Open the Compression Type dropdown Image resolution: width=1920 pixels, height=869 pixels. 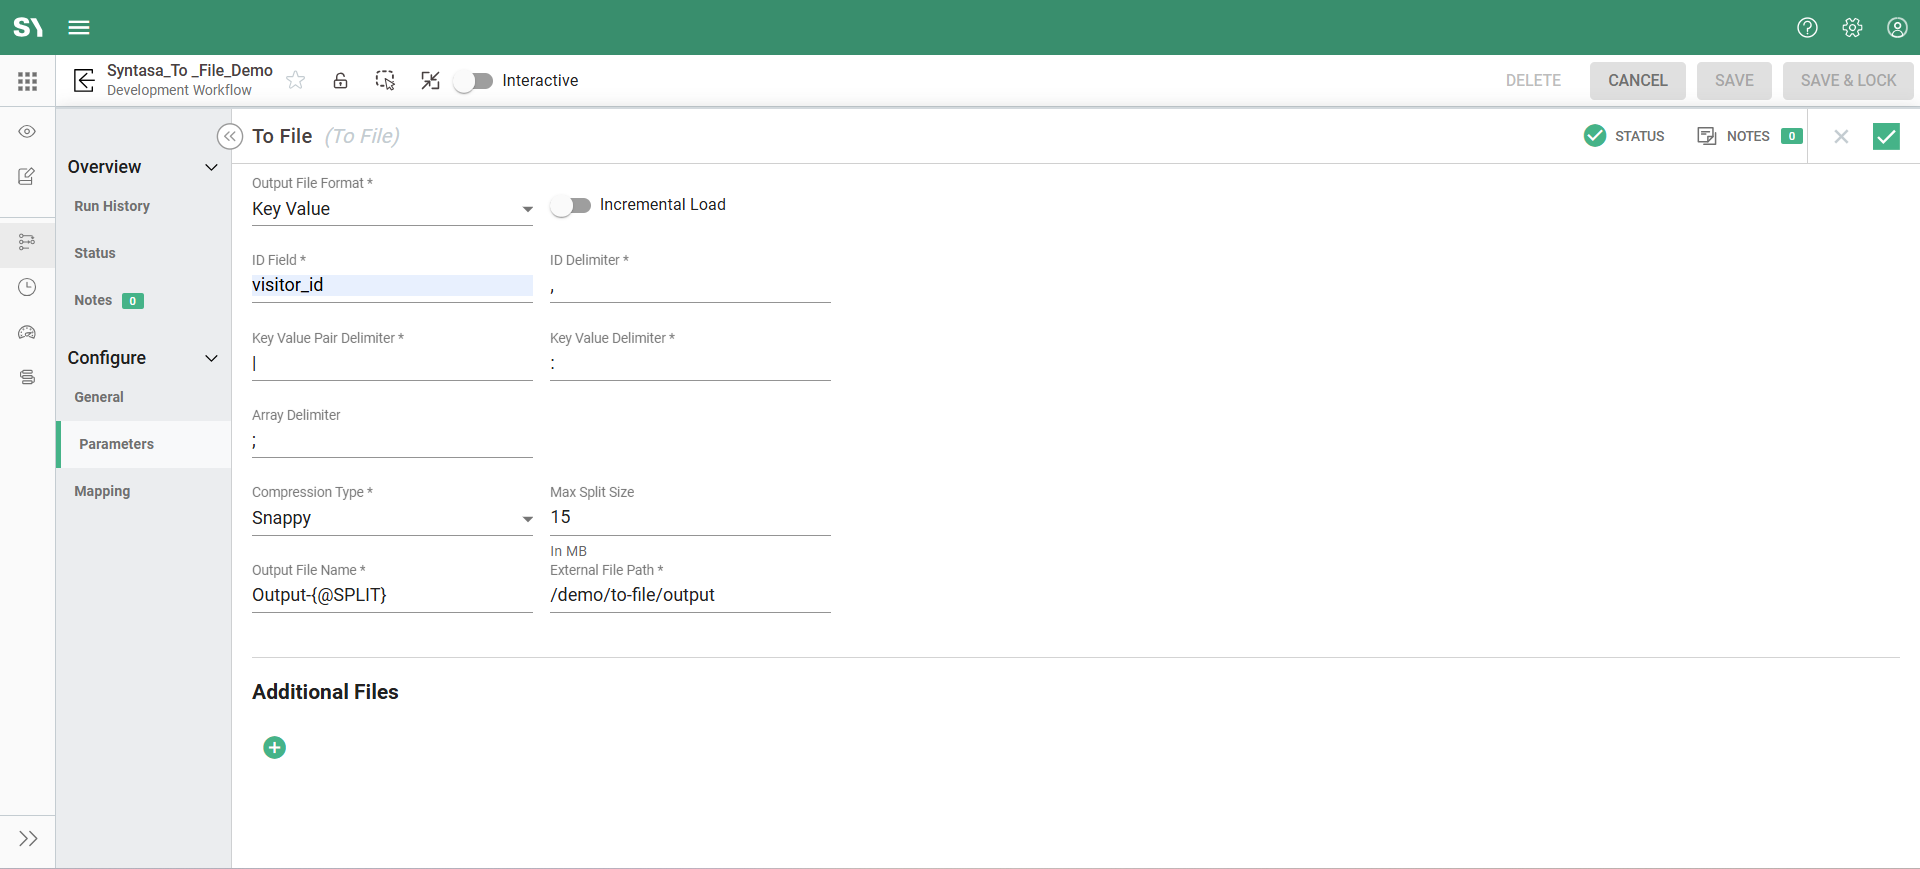point(391,518)
